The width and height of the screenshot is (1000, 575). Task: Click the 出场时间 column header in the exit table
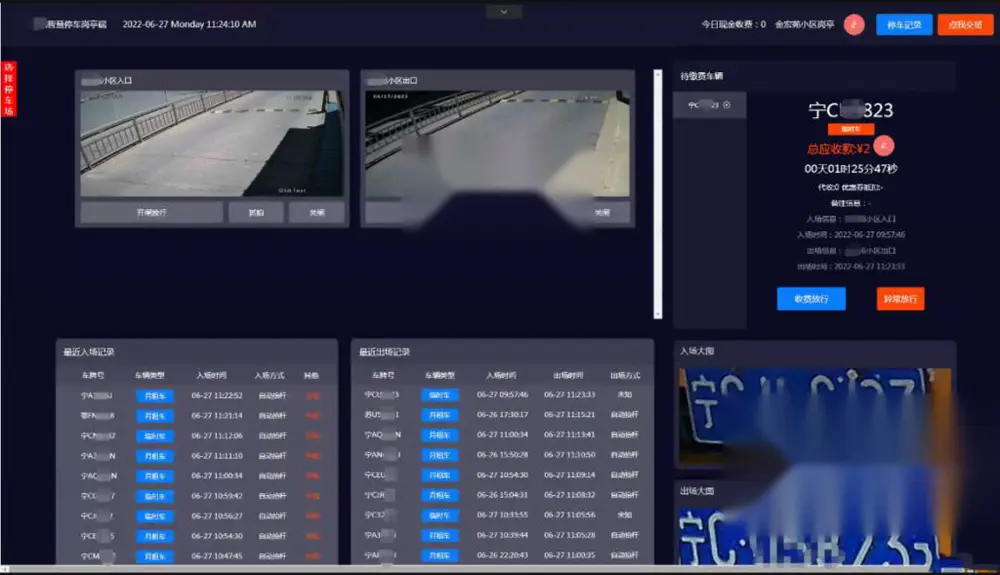pyautogui.click(x=568, y=375)
